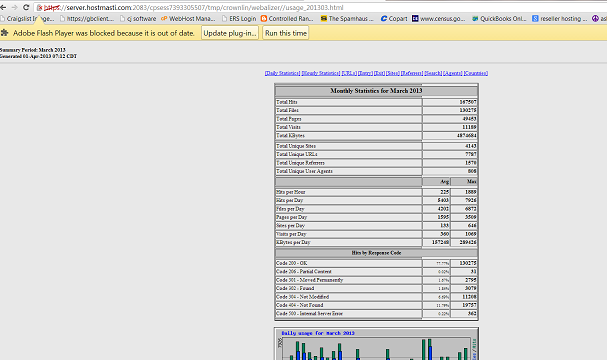Jump to the URLs section link

(349, 73)
